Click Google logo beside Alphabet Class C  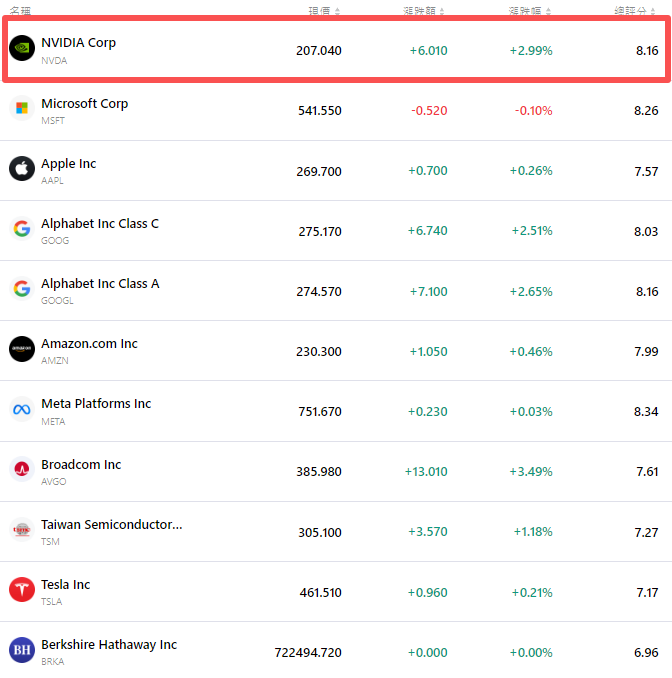point(22,228)
